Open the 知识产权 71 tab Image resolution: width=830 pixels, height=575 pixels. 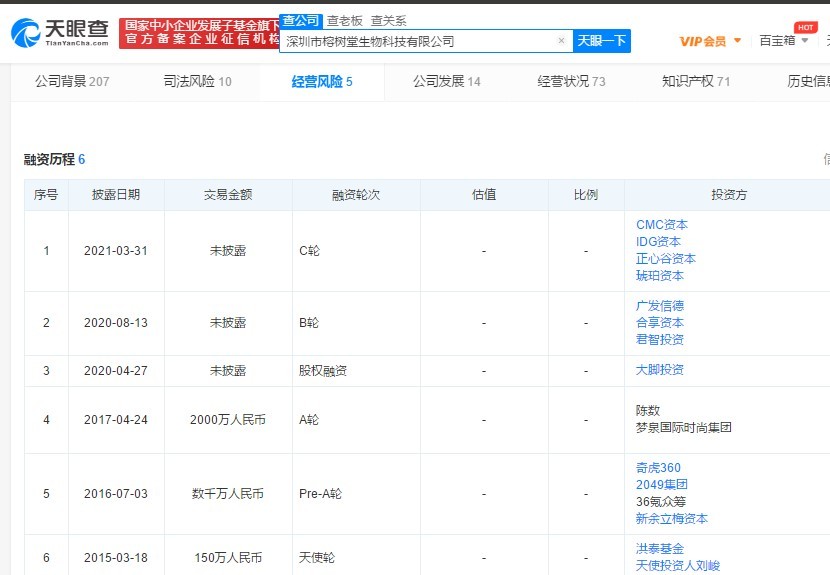(x=696, y=82)
